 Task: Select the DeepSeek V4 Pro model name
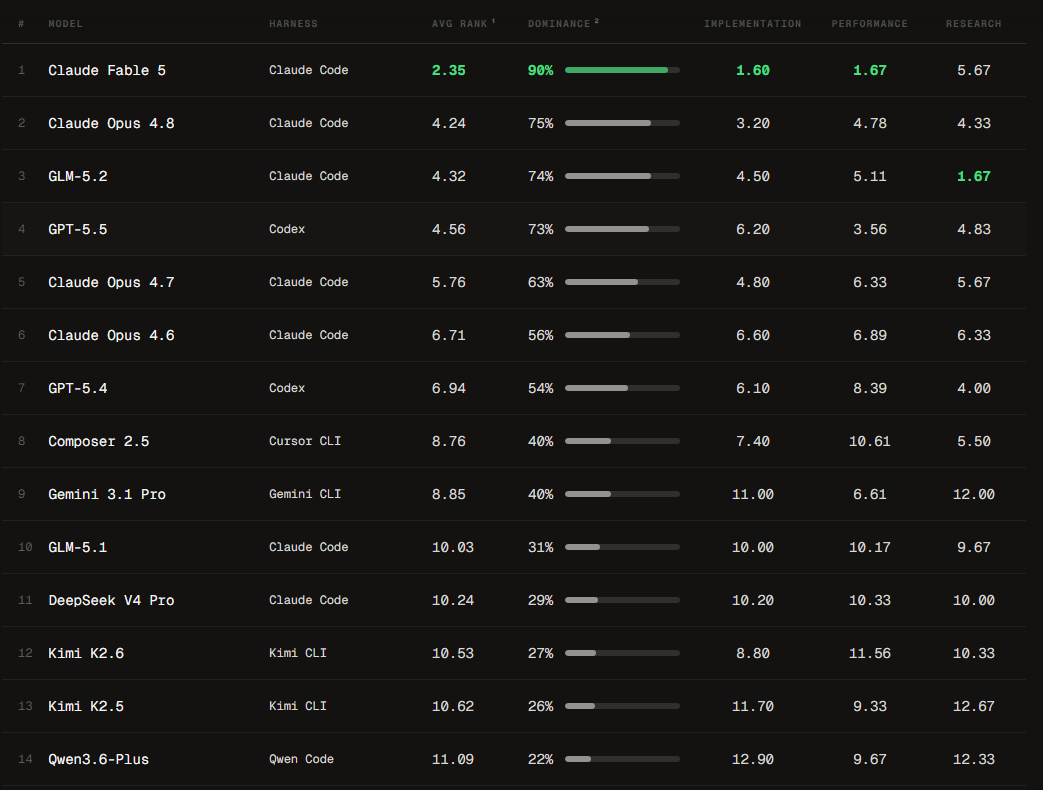pyautogui.click(x=111, y=600)
